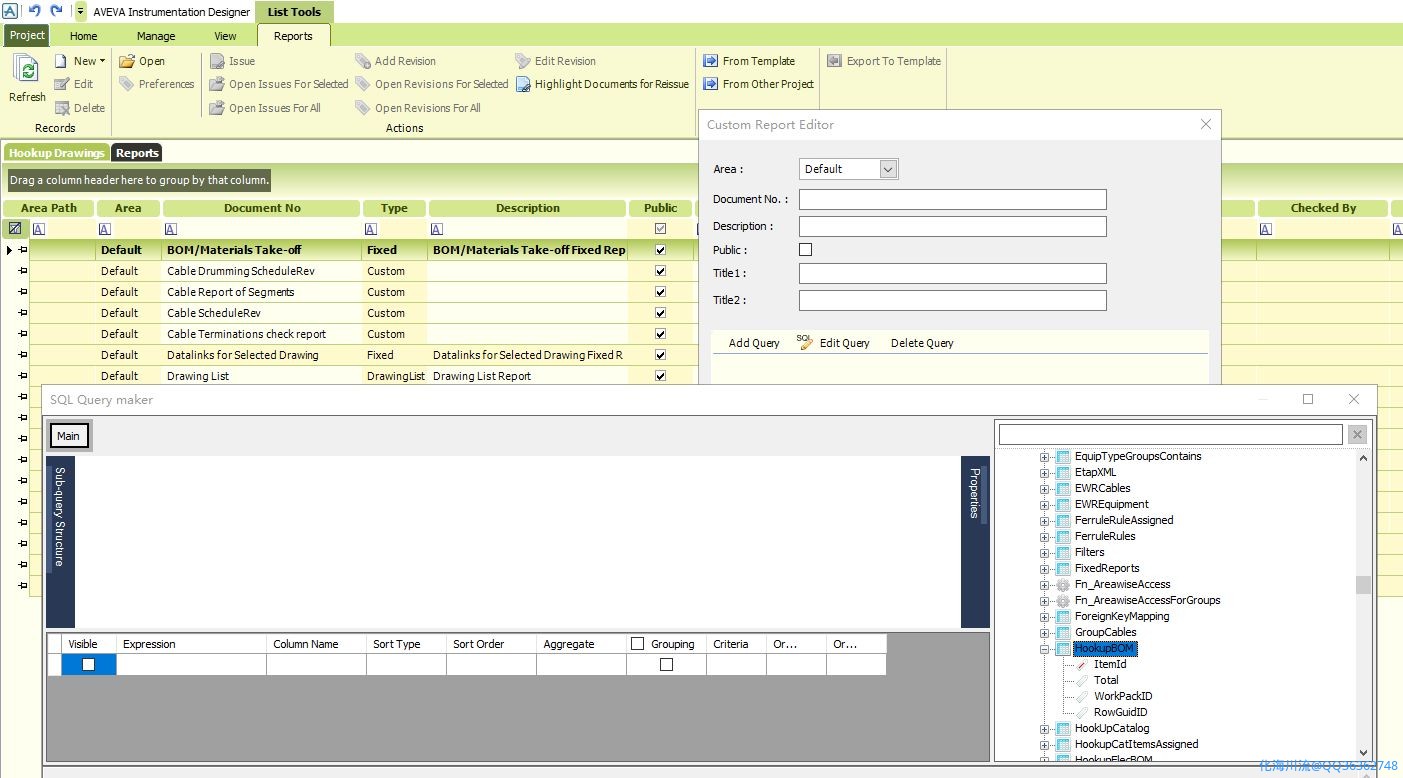The image size is (1403, 778).
Task: Open the Project tab
Action: 27,35
